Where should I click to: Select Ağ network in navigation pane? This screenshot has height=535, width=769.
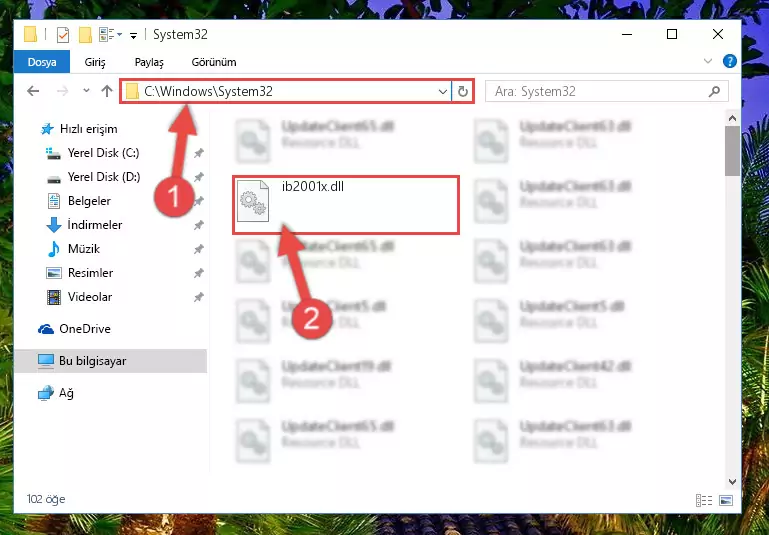[x=56, y=393]
